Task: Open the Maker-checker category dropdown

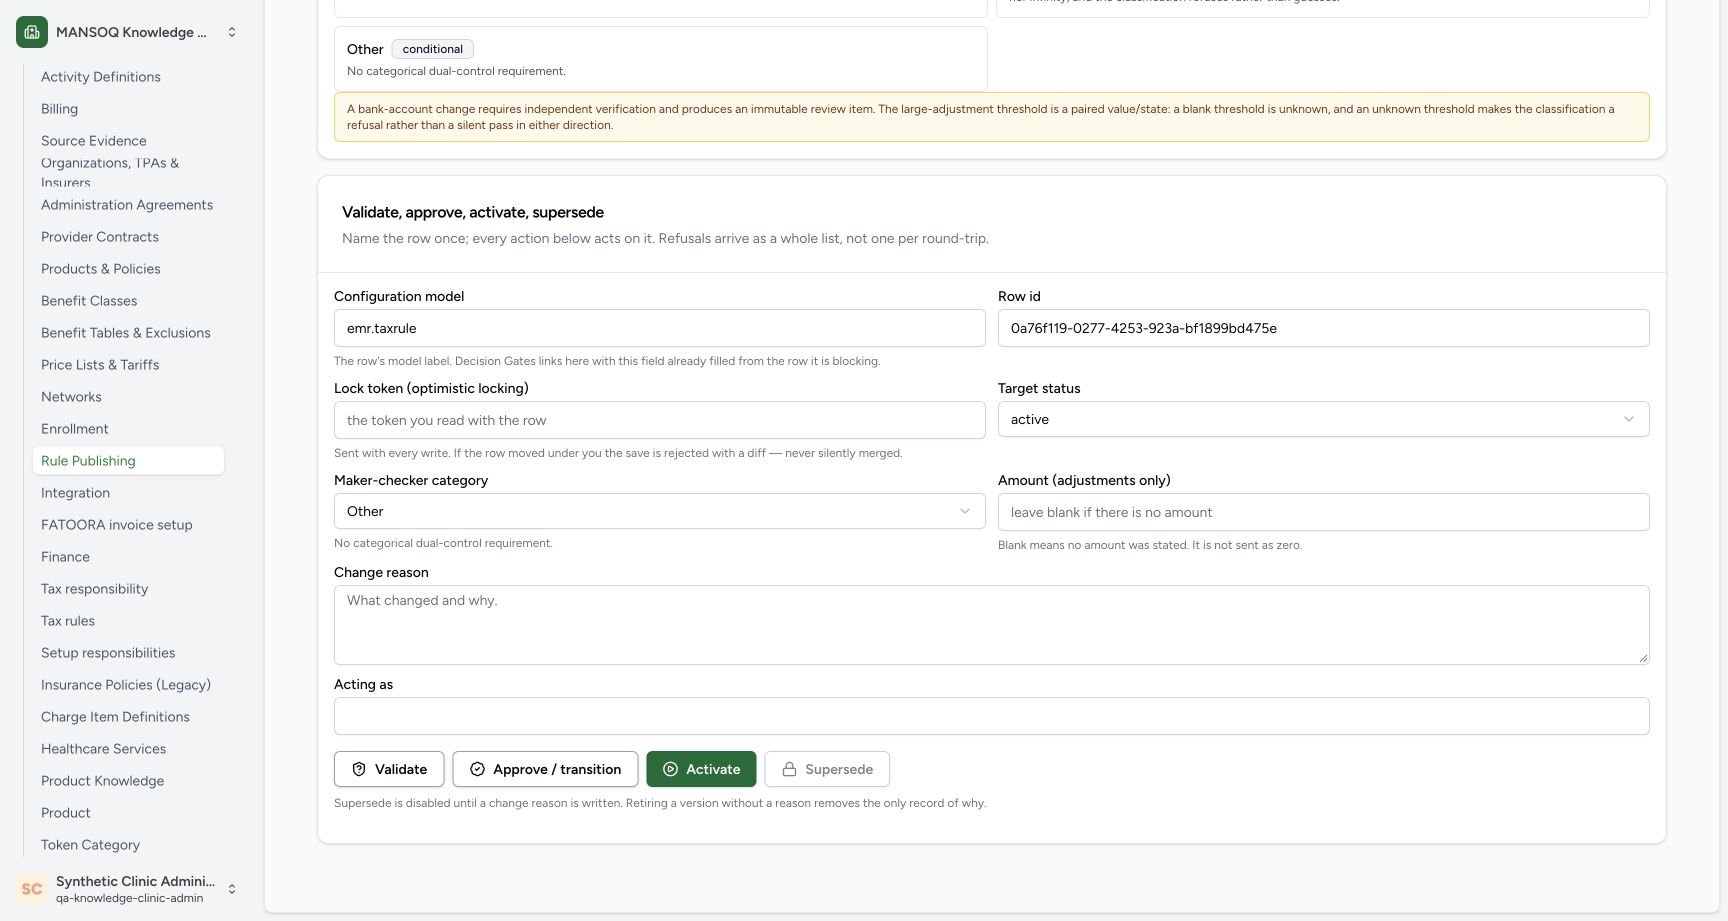Action: [x=659, y=511]
